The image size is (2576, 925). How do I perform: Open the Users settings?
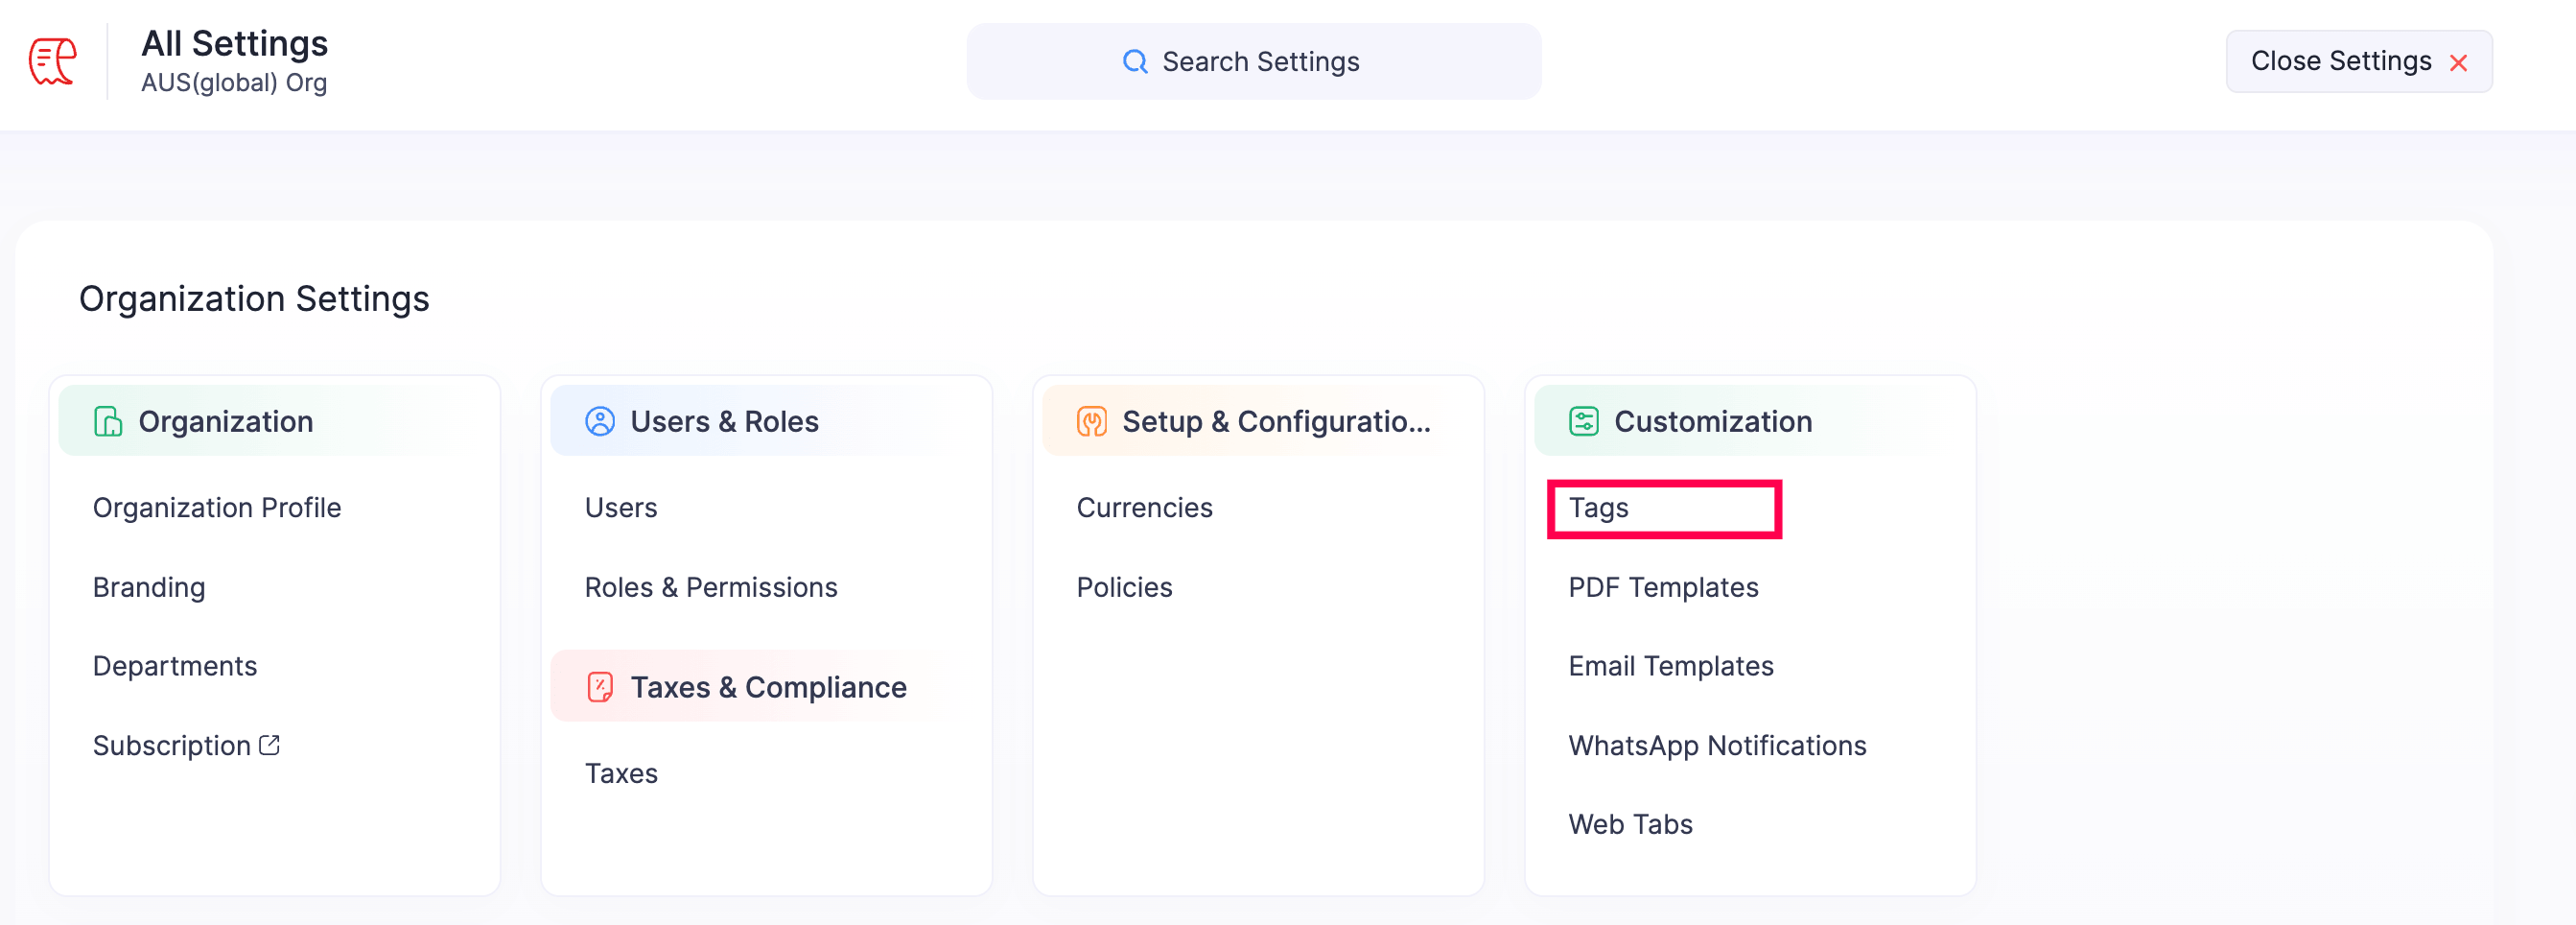pos(620,507)
